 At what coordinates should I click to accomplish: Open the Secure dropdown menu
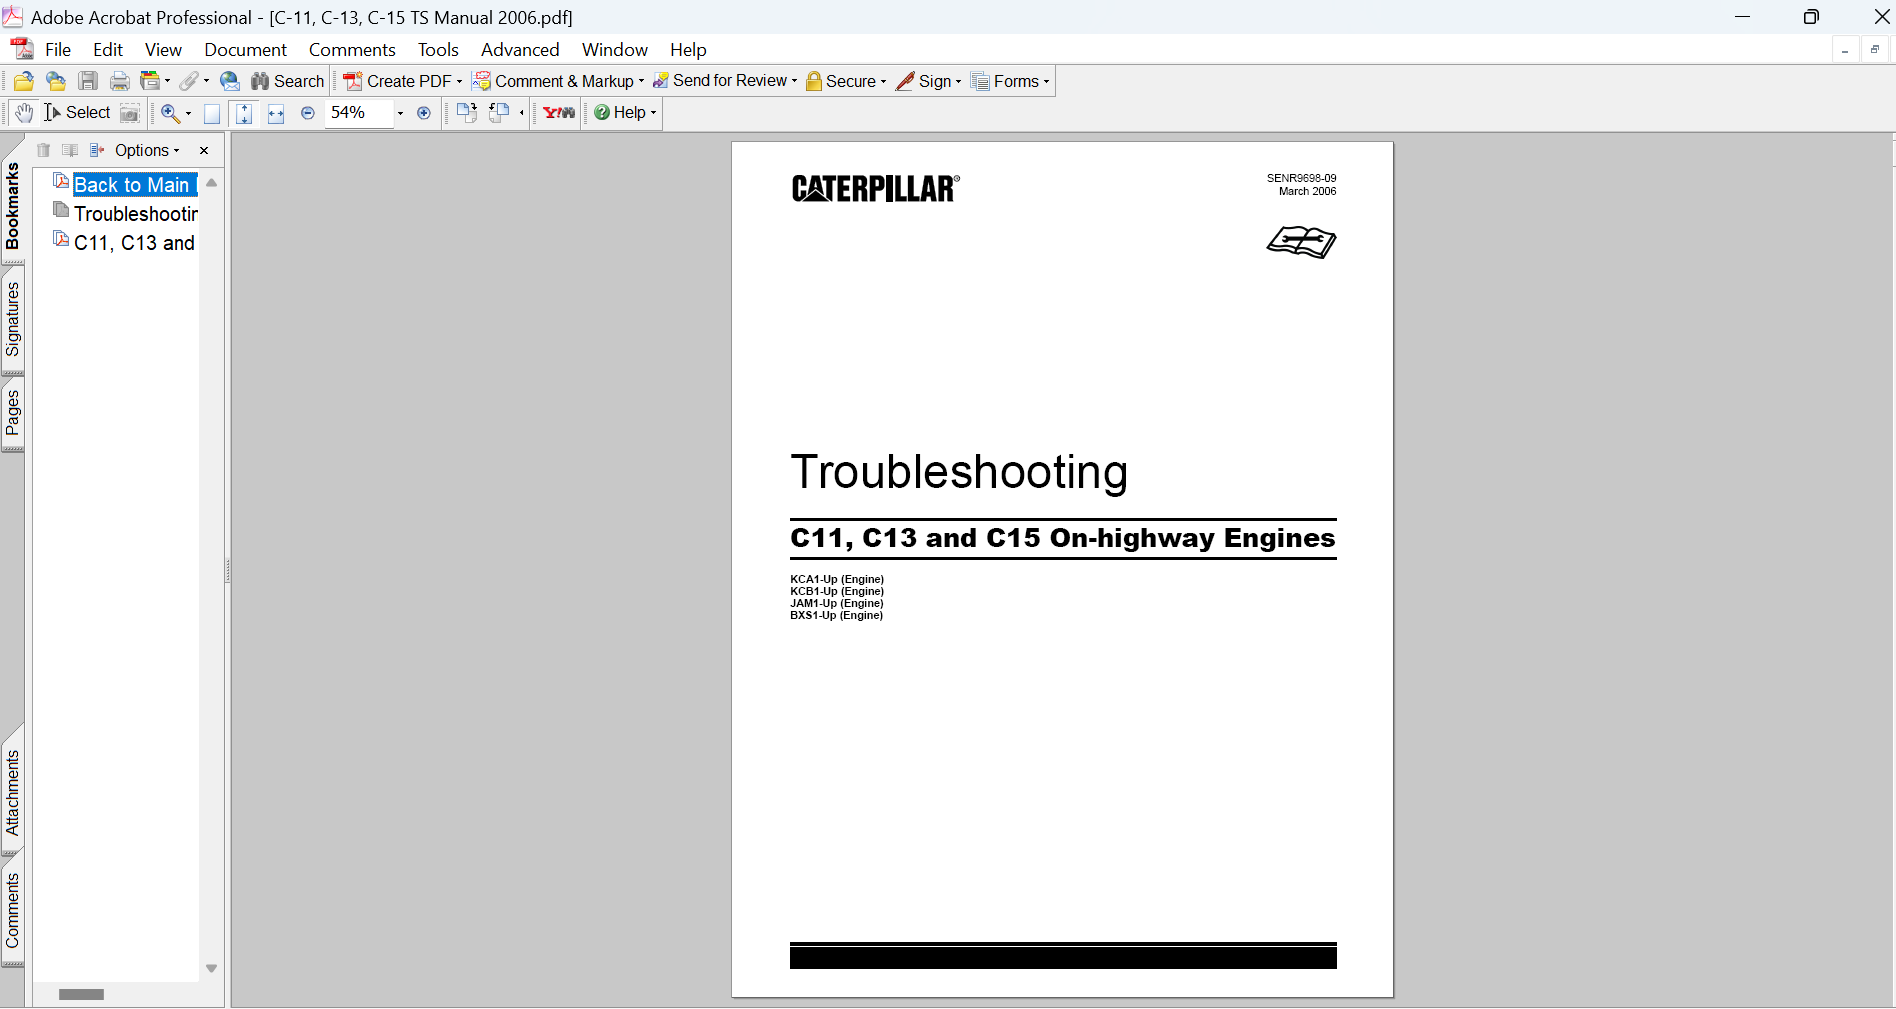click(x=846, y=82)
